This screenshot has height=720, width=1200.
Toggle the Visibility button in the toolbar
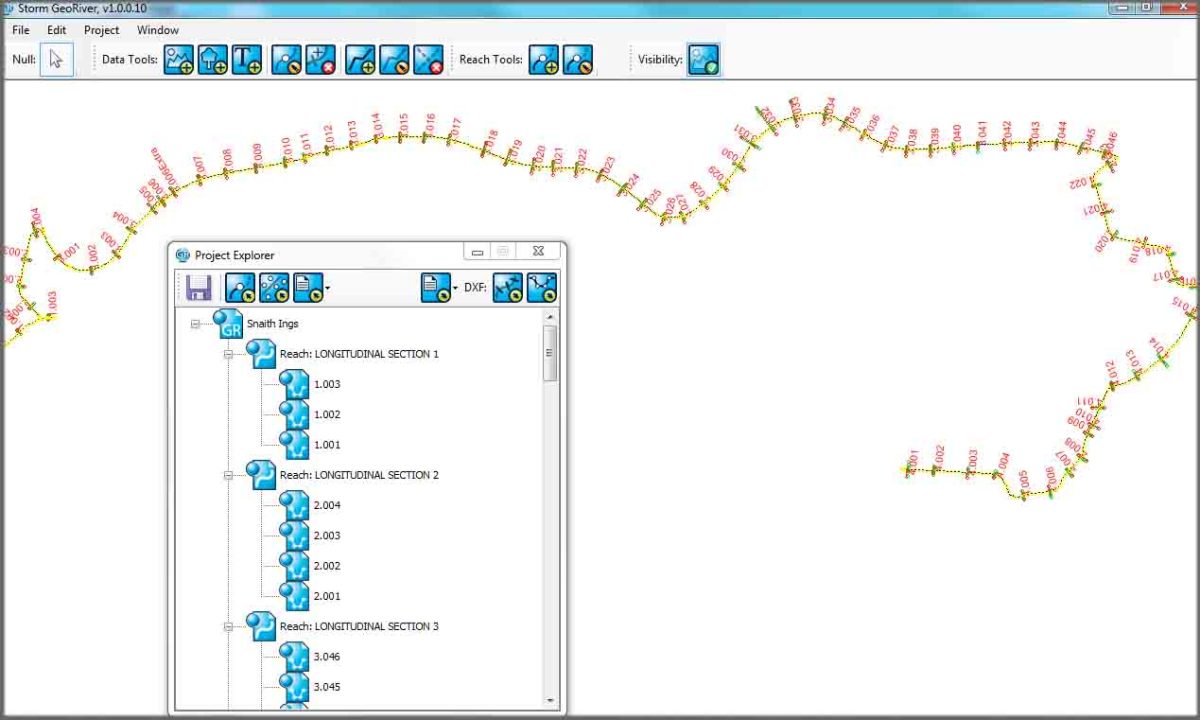point(703,60)
